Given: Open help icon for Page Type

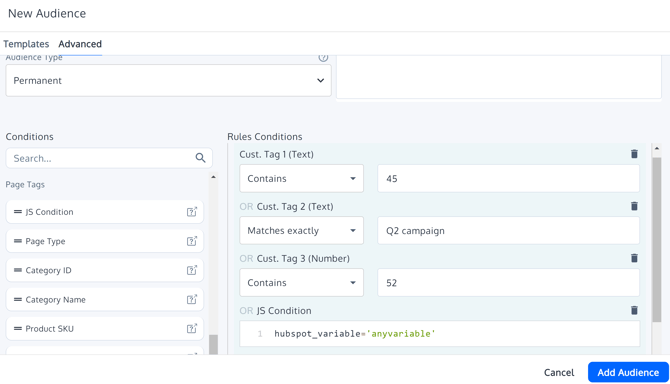Looking at the screenshot, I should [192, 241].
